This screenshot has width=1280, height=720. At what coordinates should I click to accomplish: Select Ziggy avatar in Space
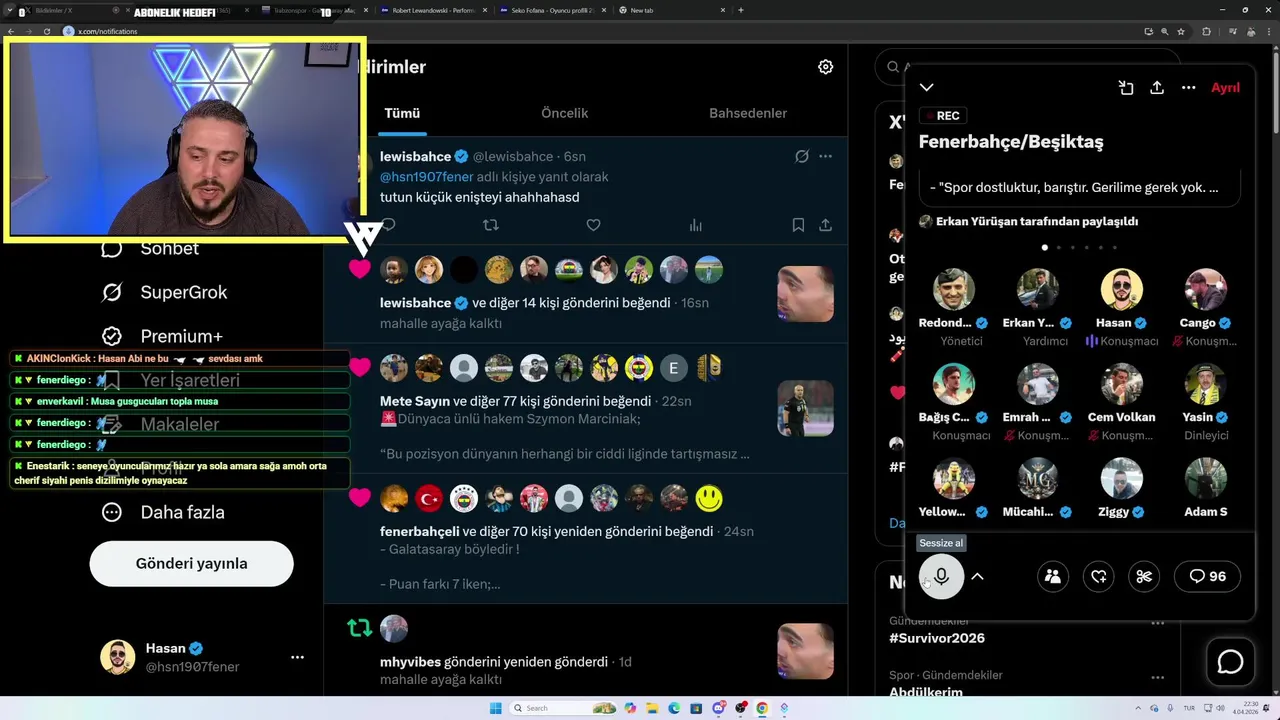(x=1122, y=479)
